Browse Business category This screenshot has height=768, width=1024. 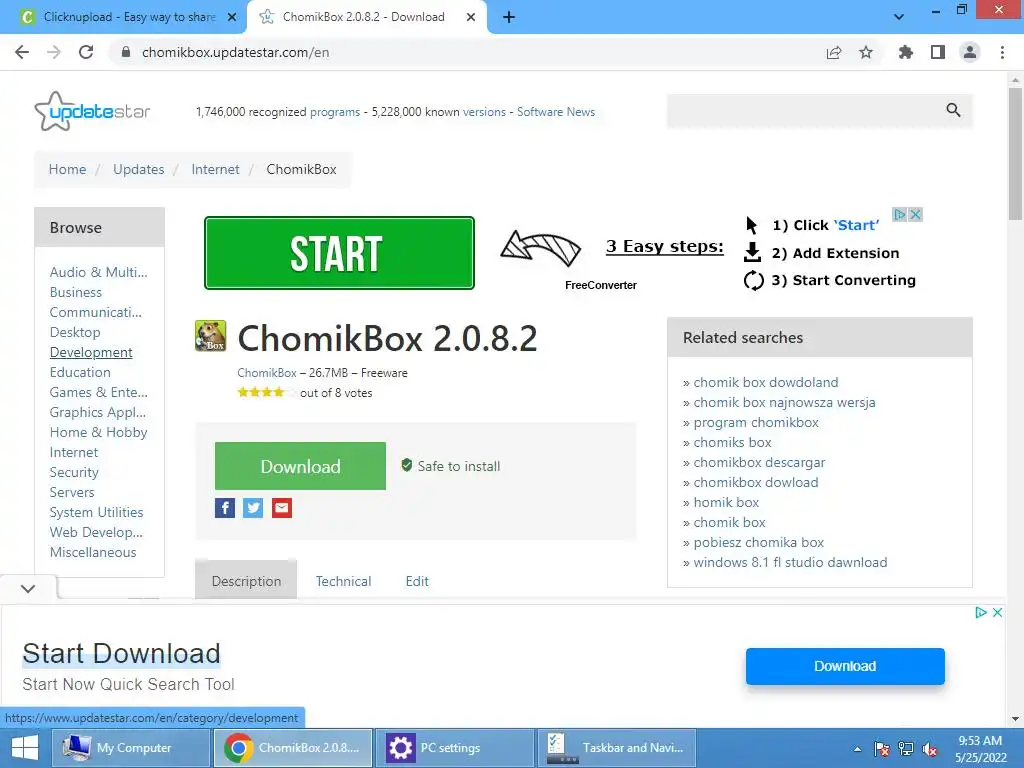(x=76, y=292)
